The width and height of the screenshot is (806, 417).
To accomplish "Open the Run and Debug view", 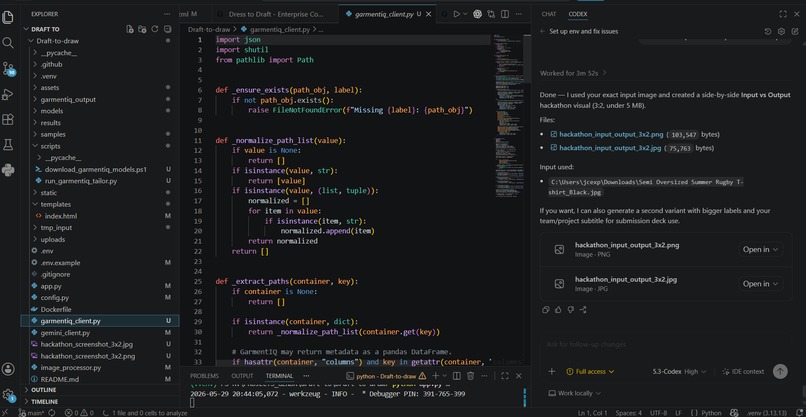I will click(8, 95).
